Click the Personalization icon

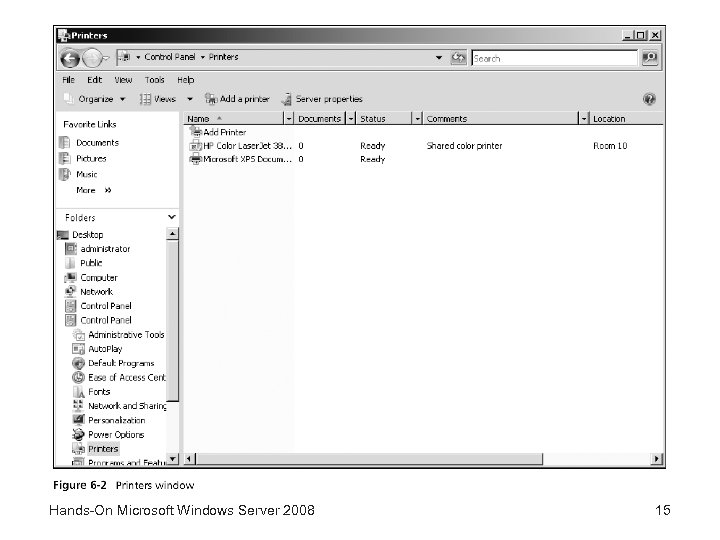pos(79,420)
